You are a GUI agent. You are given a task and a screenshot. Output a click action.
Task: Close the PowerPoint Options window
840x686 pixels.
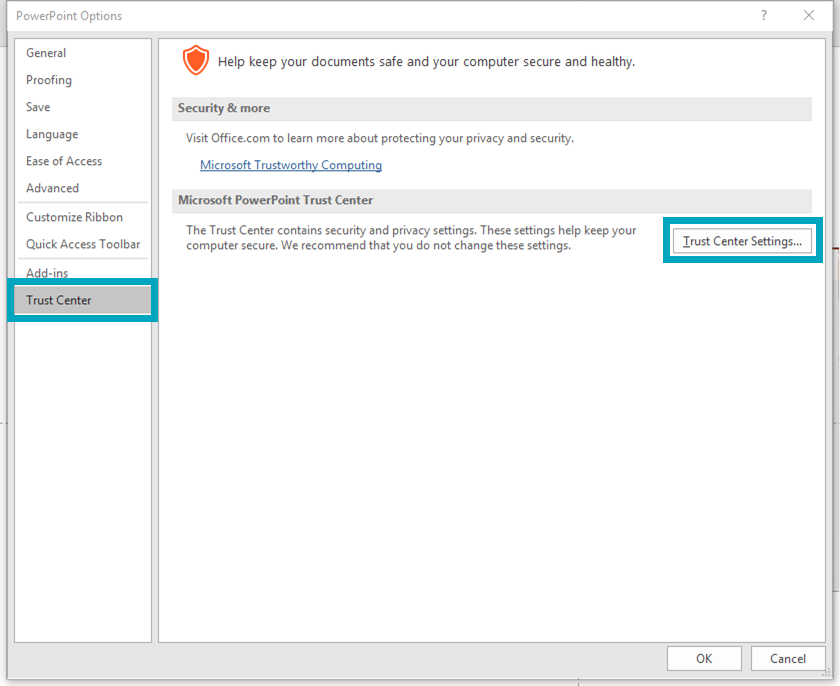coord(809,16)
